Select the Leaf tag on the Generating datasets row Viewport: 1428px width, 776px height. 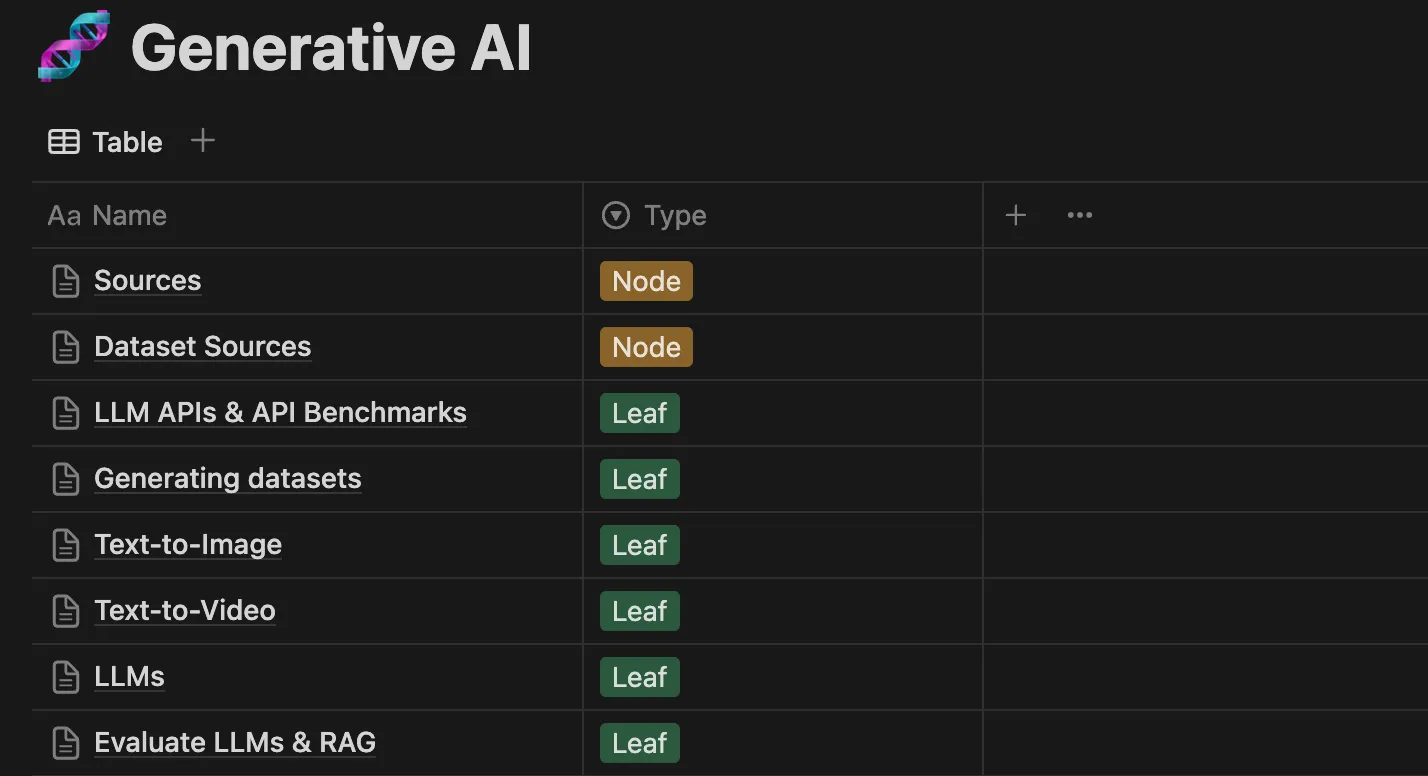(x=639, y=479)
